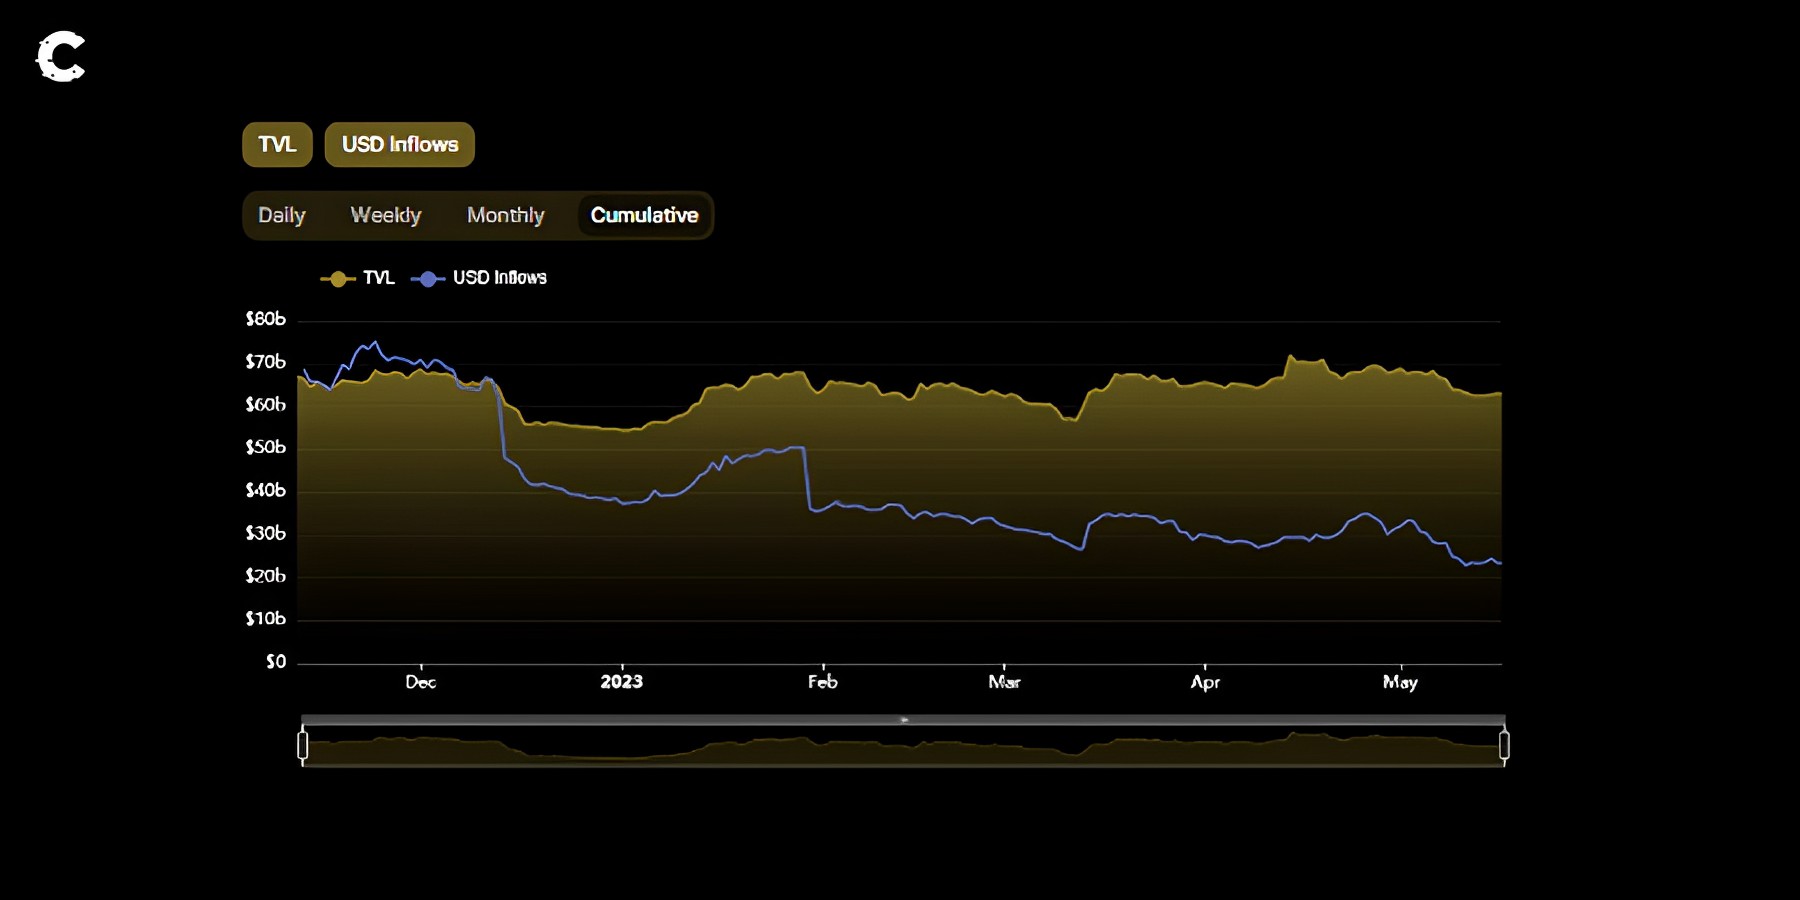Grab the left range slider handle
This screenshot has width=1800, height=900.
(303, 746)
